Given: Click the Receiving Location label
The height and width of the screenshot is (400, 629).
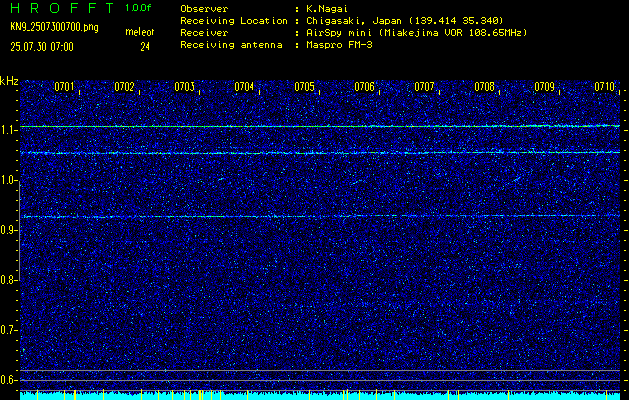Looking at the screenshot, I should pyautogui.click(x=234, y=21).
